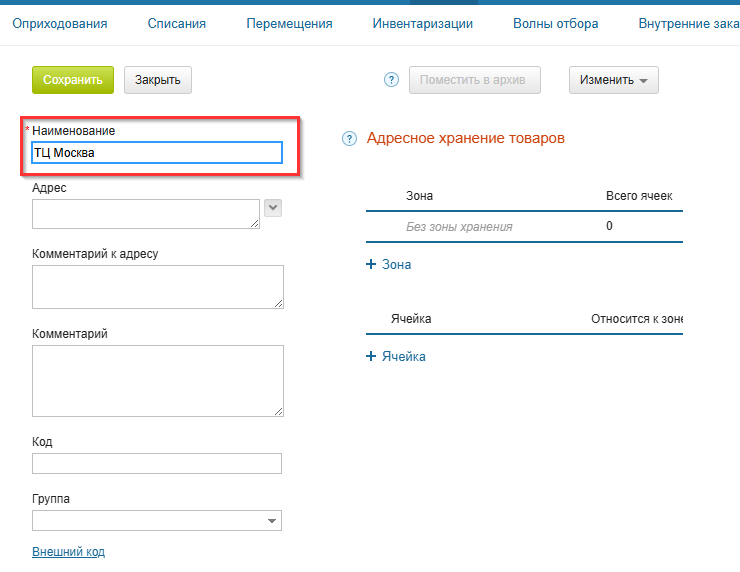Viewport: 740px width, 572px height.
Task: Click inside the Код input field
Action: point(157,463)
